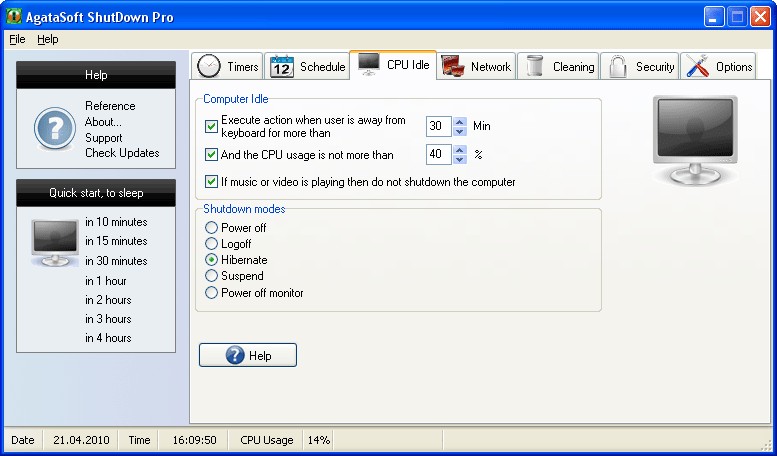Click the Quick start monitor icon
Viewport: 777px width, 456px height.
pos(55,243)
